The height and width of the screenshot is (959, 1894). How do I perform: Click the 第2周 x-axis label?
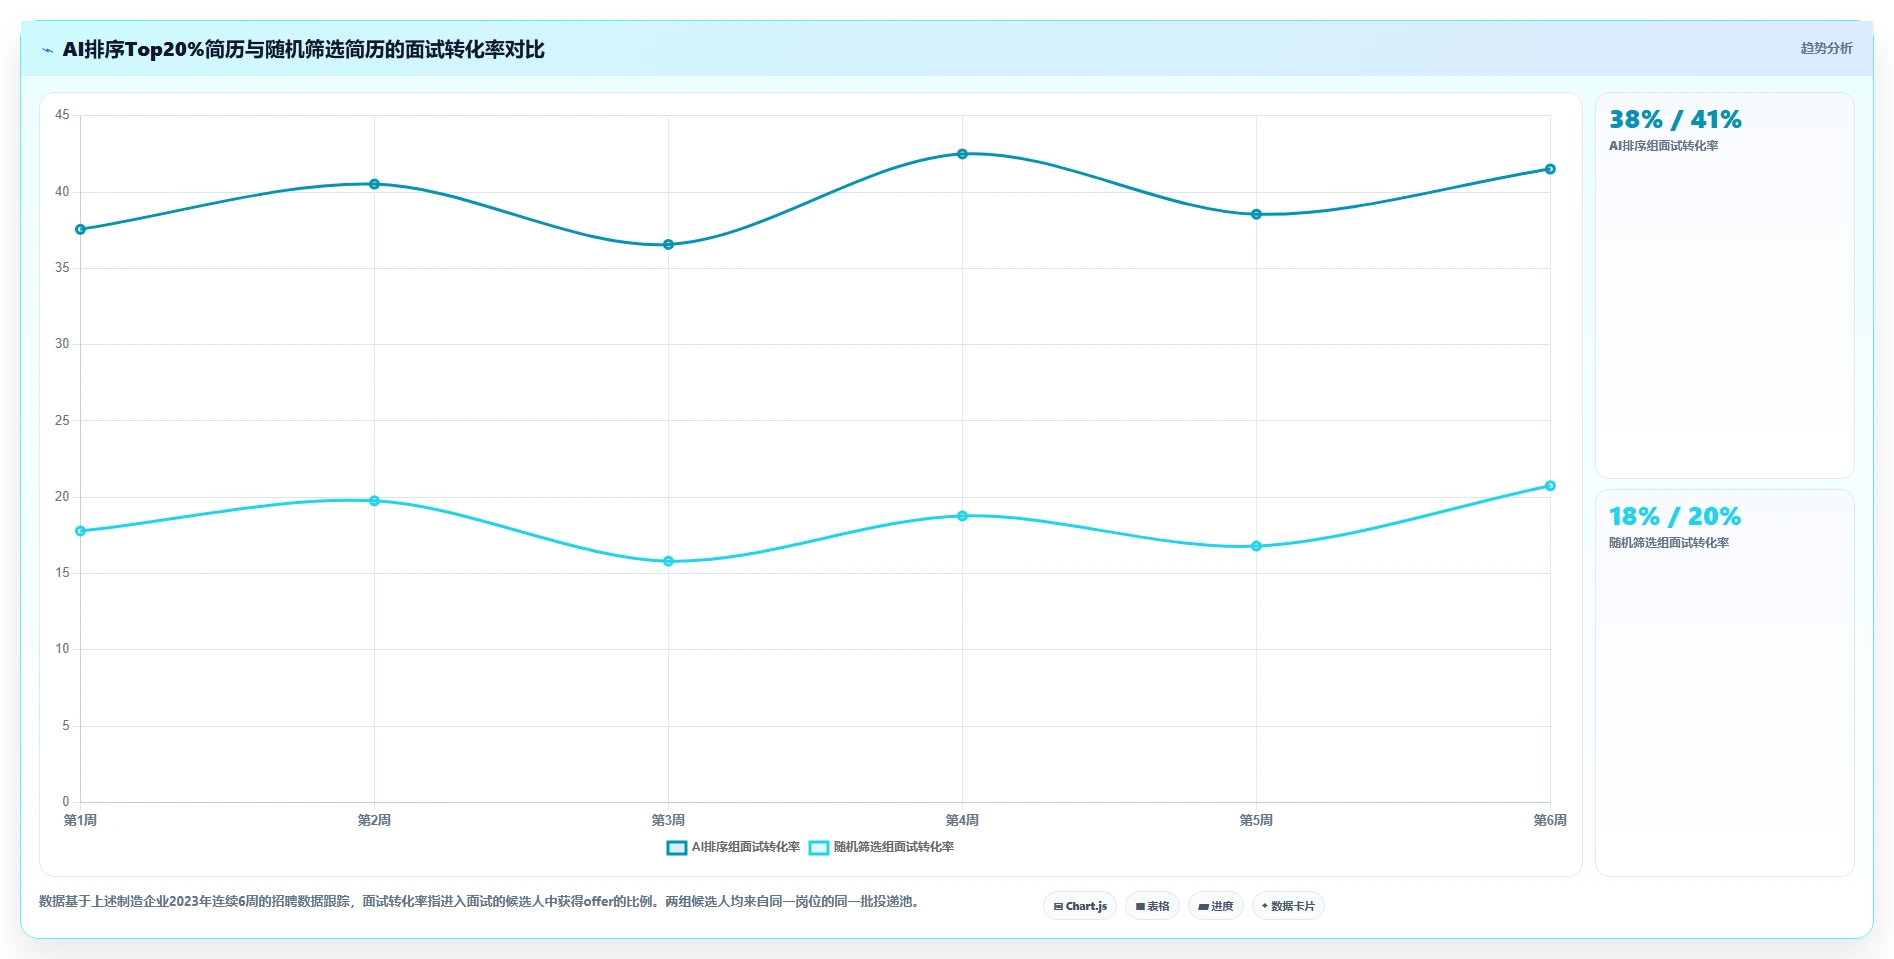click(375, 821)
